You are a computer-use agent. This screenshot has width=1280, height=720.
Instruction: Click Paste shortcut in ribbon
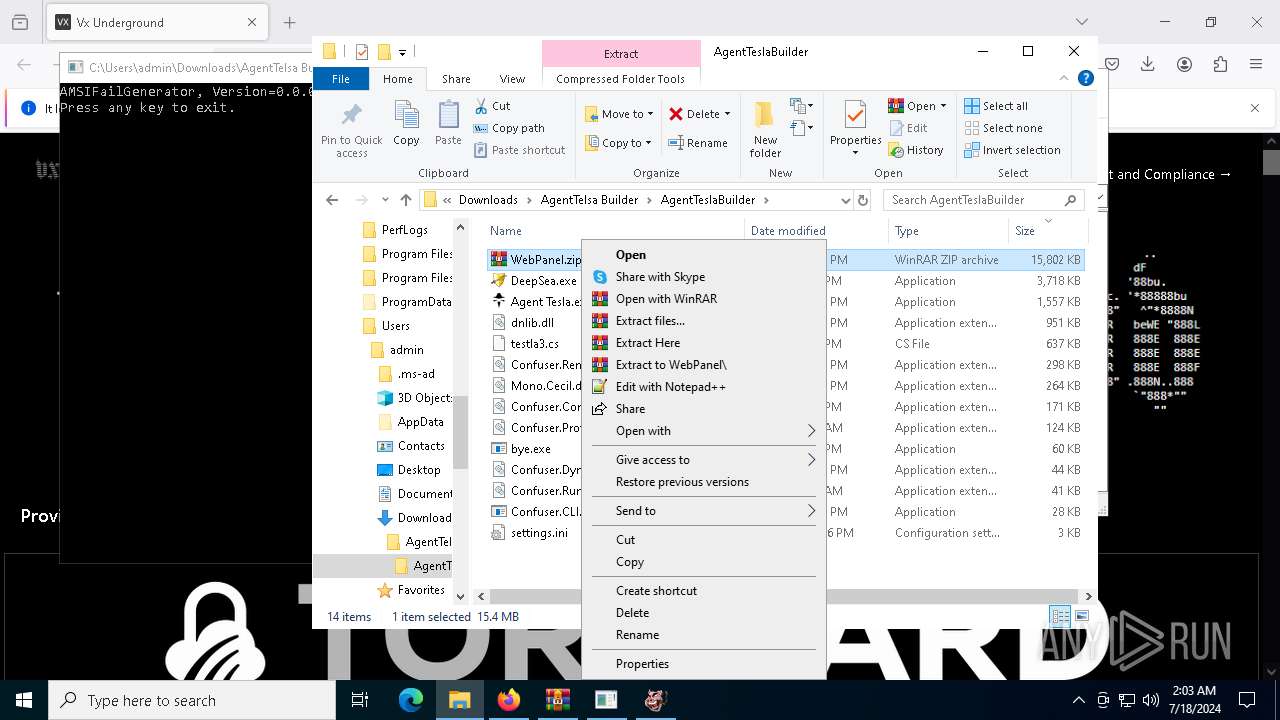tap(519, 150)
